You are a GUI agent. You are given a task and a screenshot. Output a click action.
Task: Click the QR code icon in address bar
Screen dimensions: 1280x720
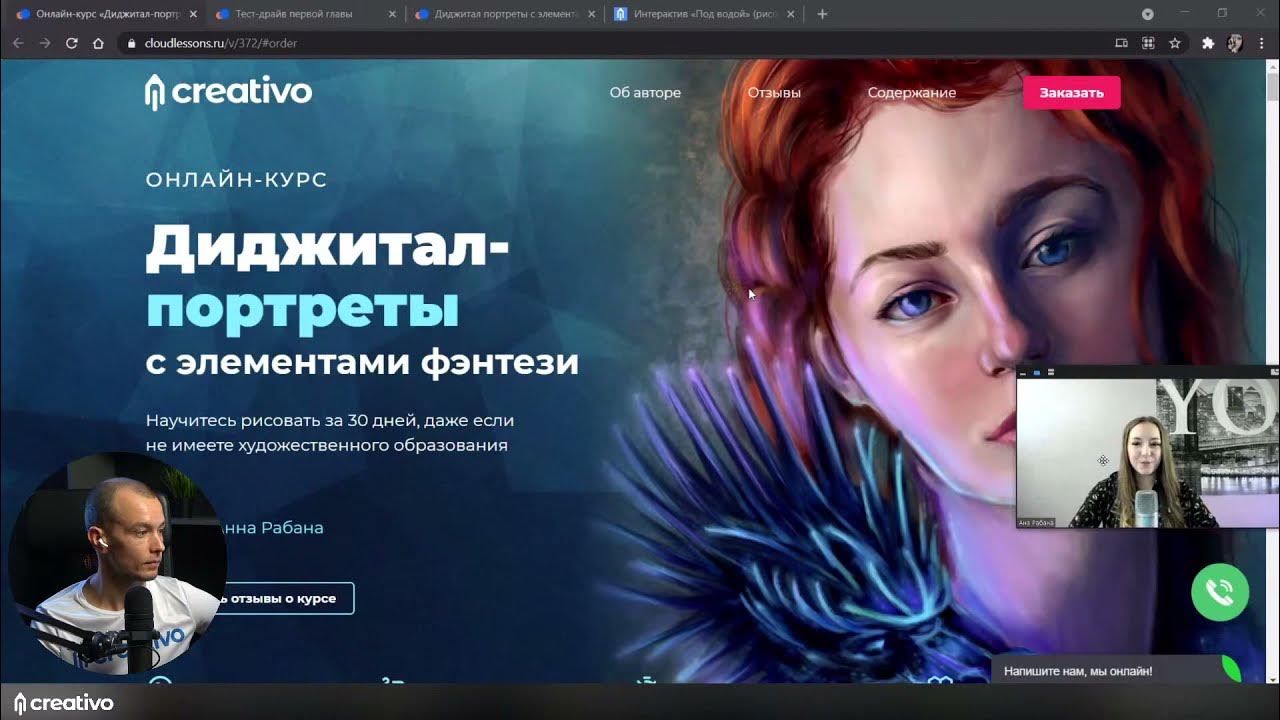tap(1148, 43)
